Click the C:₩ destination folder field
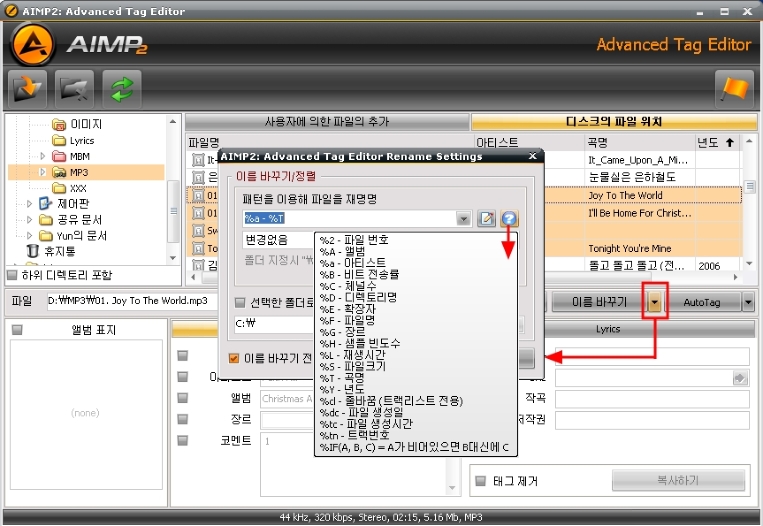763x526 pixels. pyautogui.click(x=272, y=324)
